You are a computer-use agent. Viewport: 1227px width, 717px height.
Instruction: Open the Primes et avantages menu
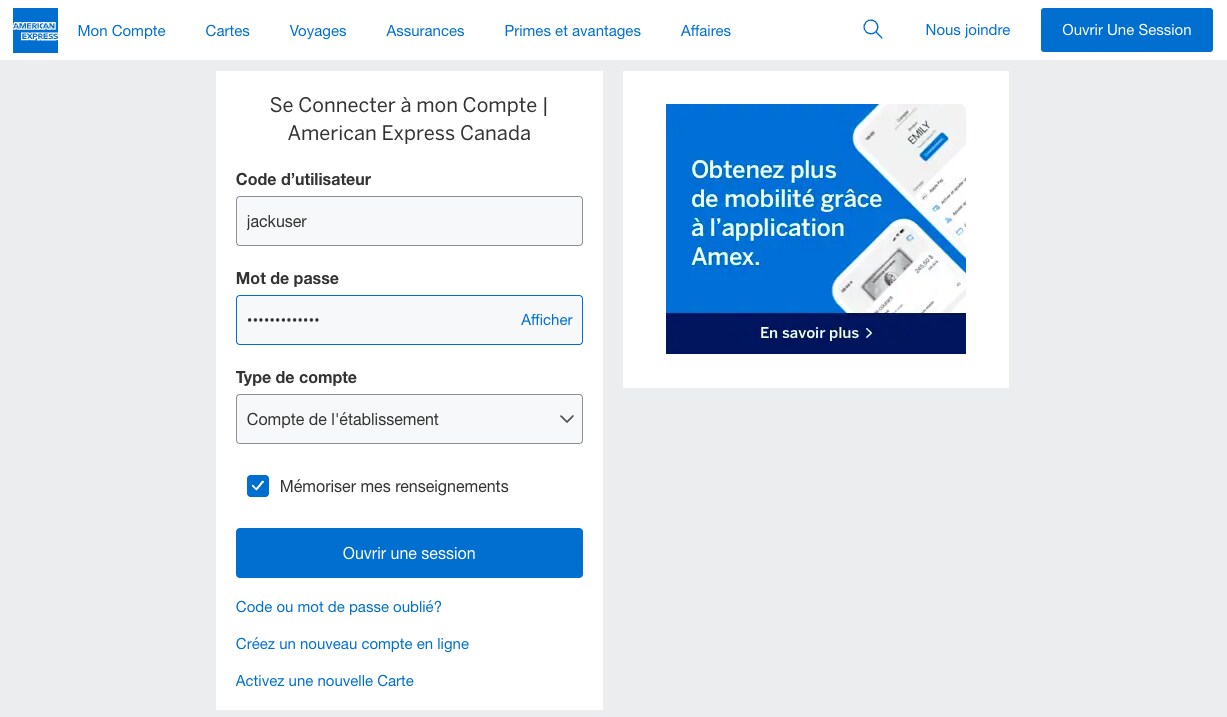pyautogui.click(x=572, y=31)
